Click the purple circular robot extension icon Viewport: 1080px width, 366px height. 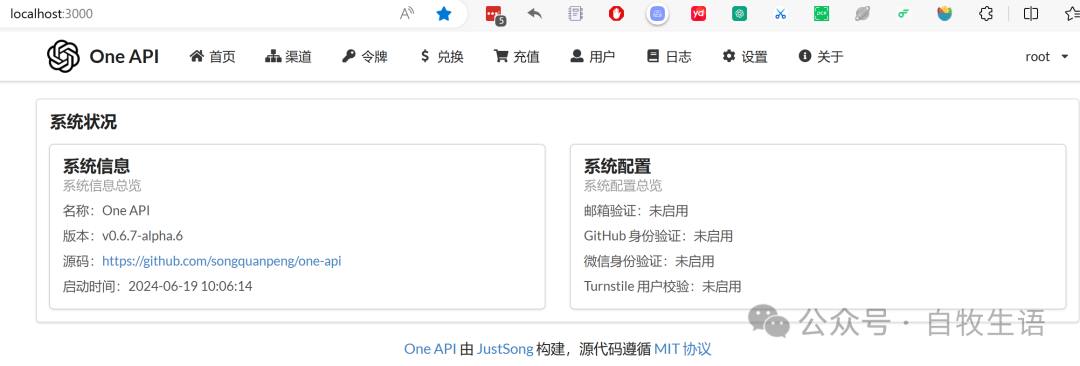tap(658, 13)
